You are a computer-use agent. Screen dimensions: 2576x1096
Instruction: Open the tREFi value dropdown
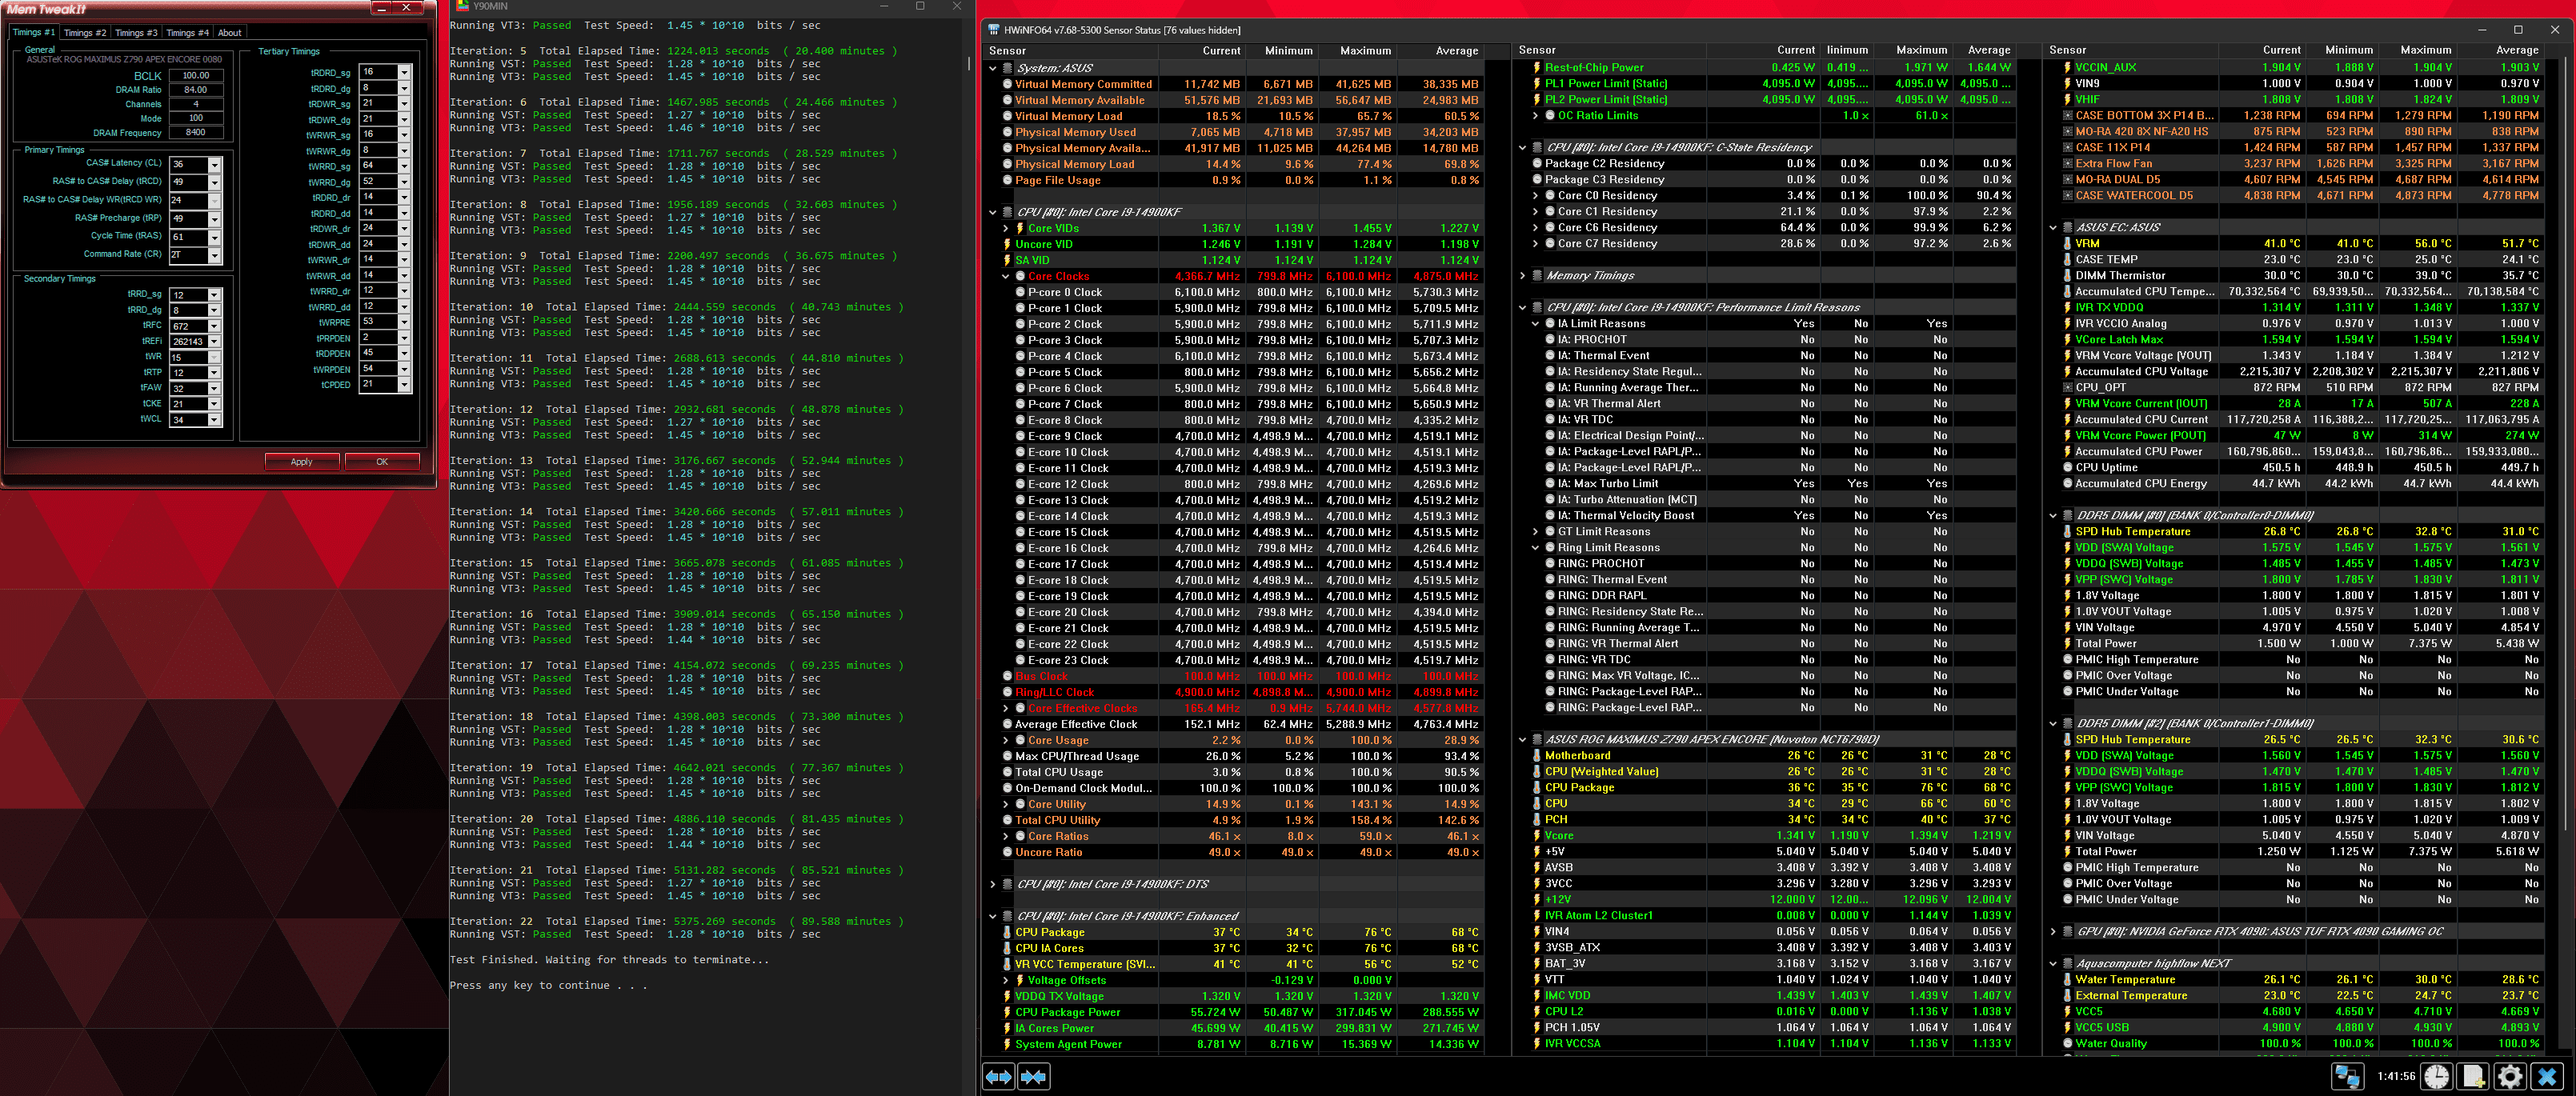tap(214, 341)
